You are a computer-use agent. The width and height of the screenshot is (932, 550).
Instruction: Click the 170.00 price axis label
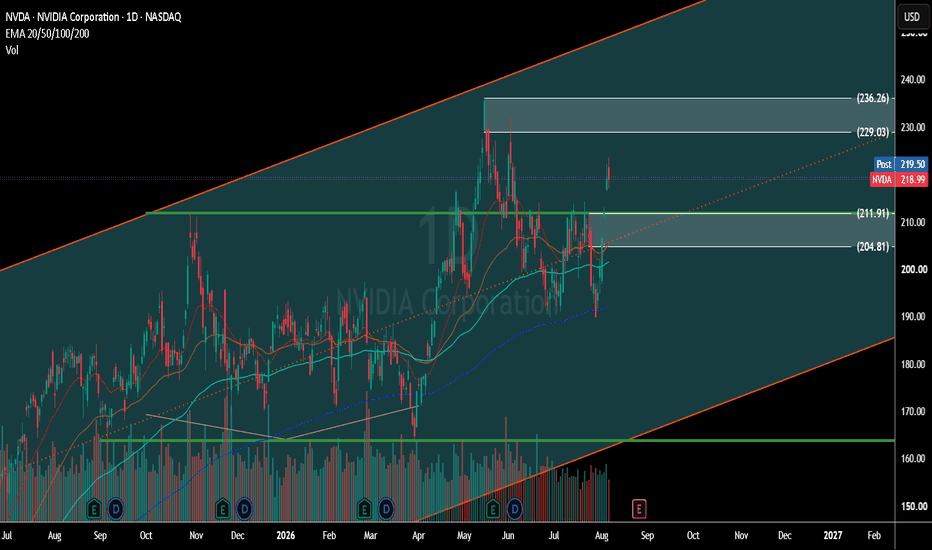coord(913,411)
